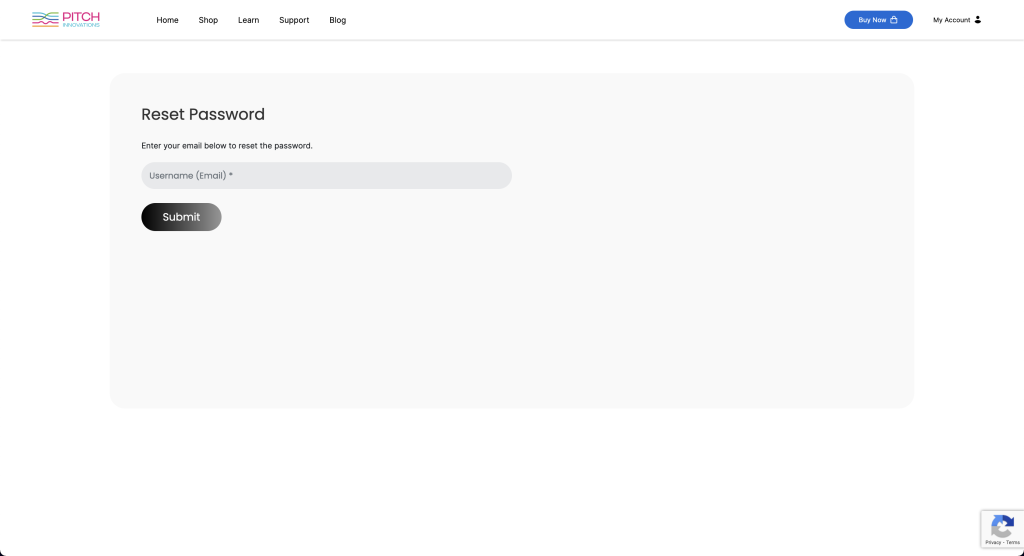Open the Learn menu
The image size is (1024, 556).
[248, 20]
